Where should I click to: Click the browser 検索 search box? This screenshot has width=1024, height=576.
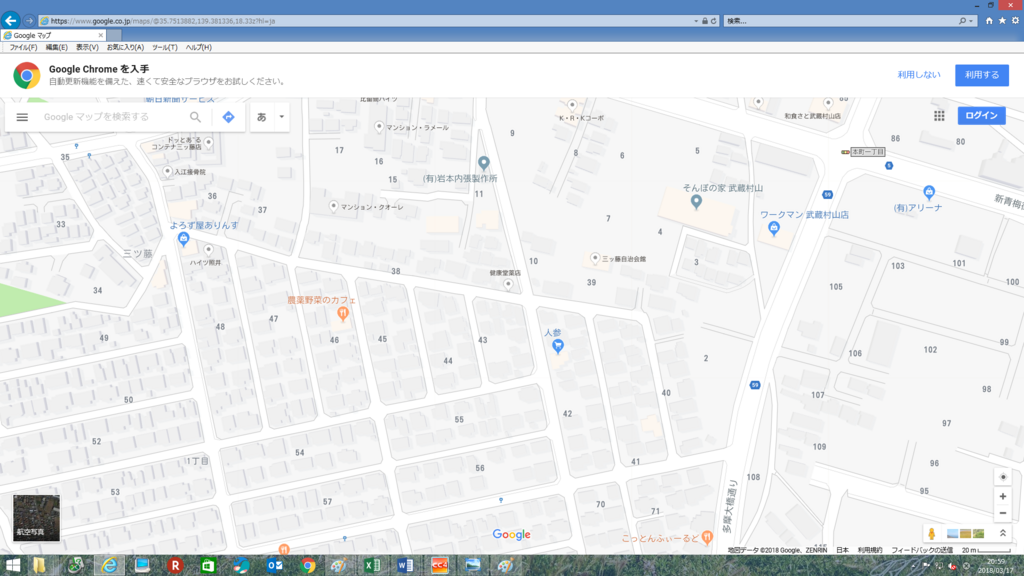[839, 21]
